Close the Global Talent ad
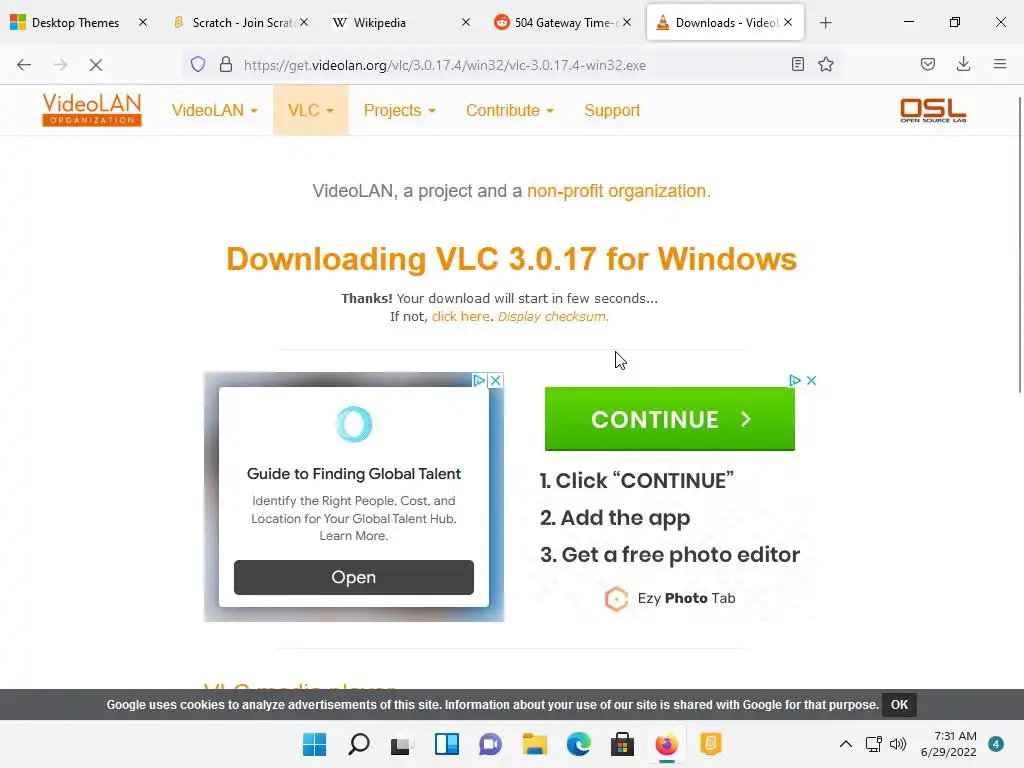1024x768 pixels. [496, 380]
